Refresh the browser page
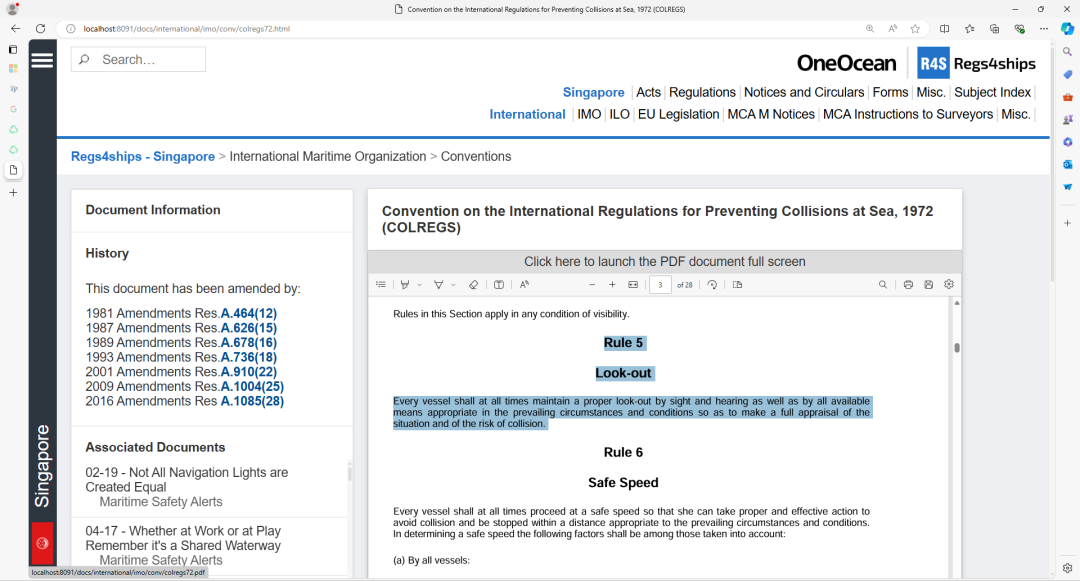 41,28
